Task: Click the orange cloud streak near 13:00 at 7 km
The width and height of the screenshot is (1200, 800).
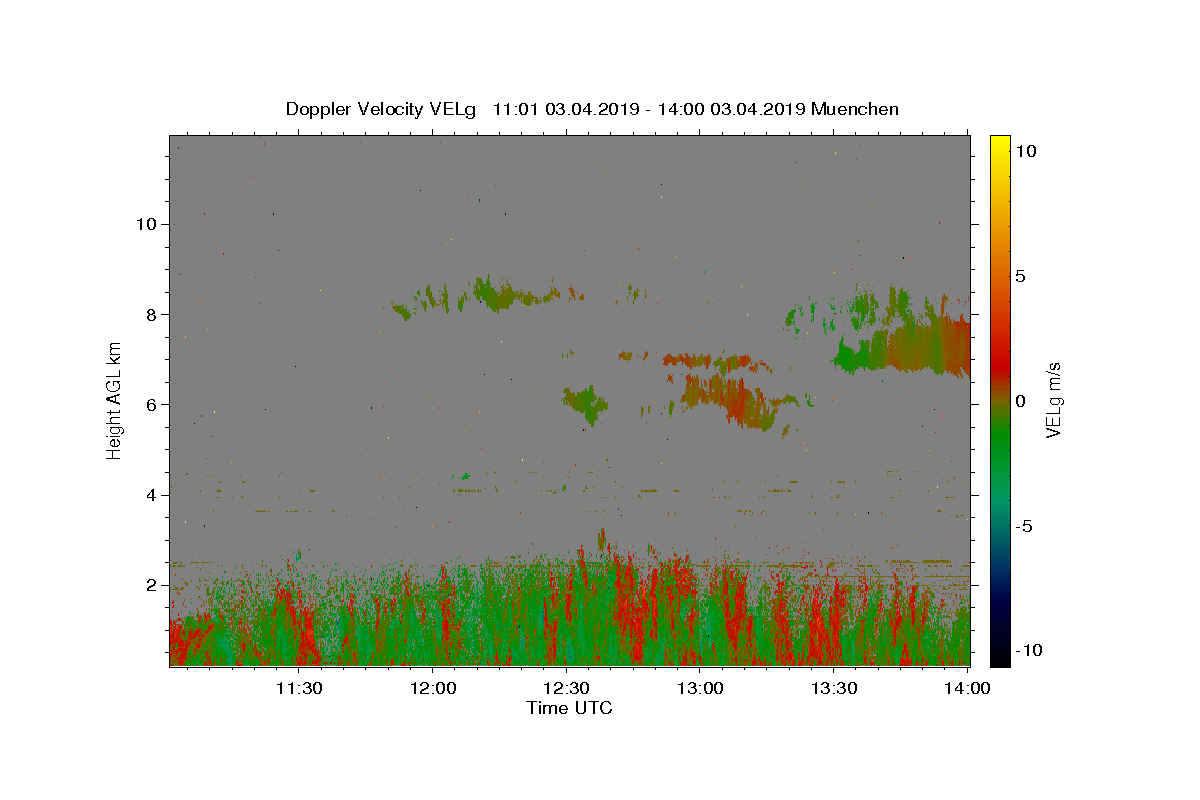Action: (706, 360)
